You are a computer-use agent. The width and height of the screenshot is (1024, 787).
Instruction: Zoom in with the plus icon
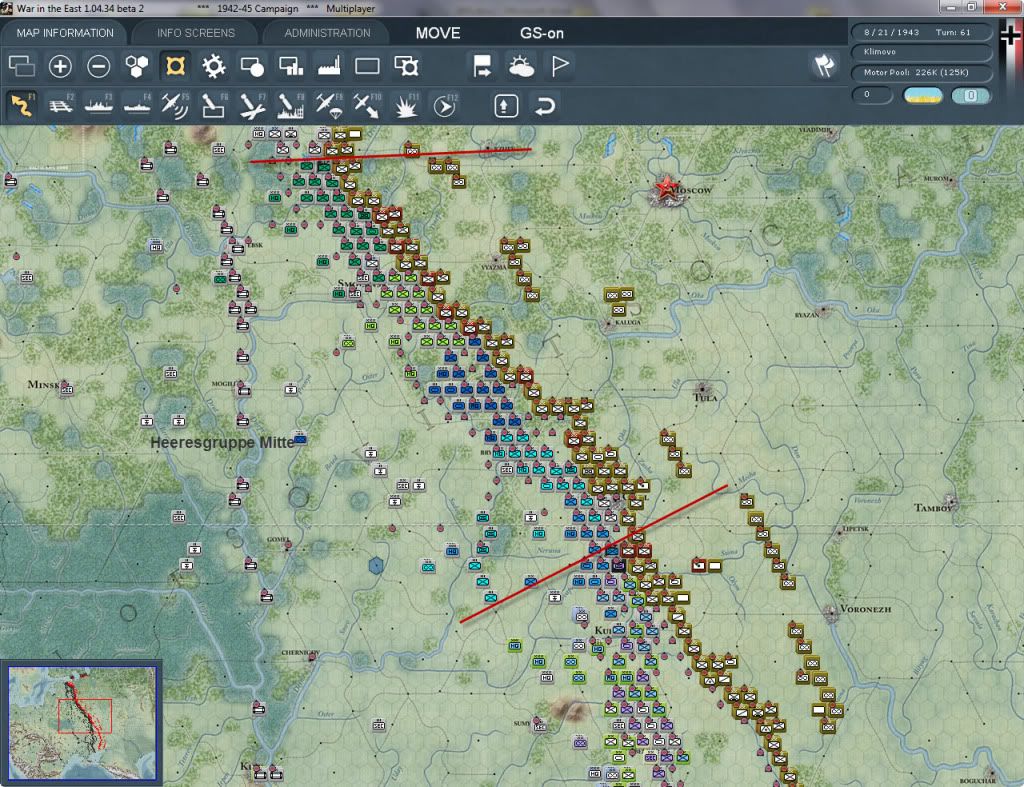click(60, 66)
